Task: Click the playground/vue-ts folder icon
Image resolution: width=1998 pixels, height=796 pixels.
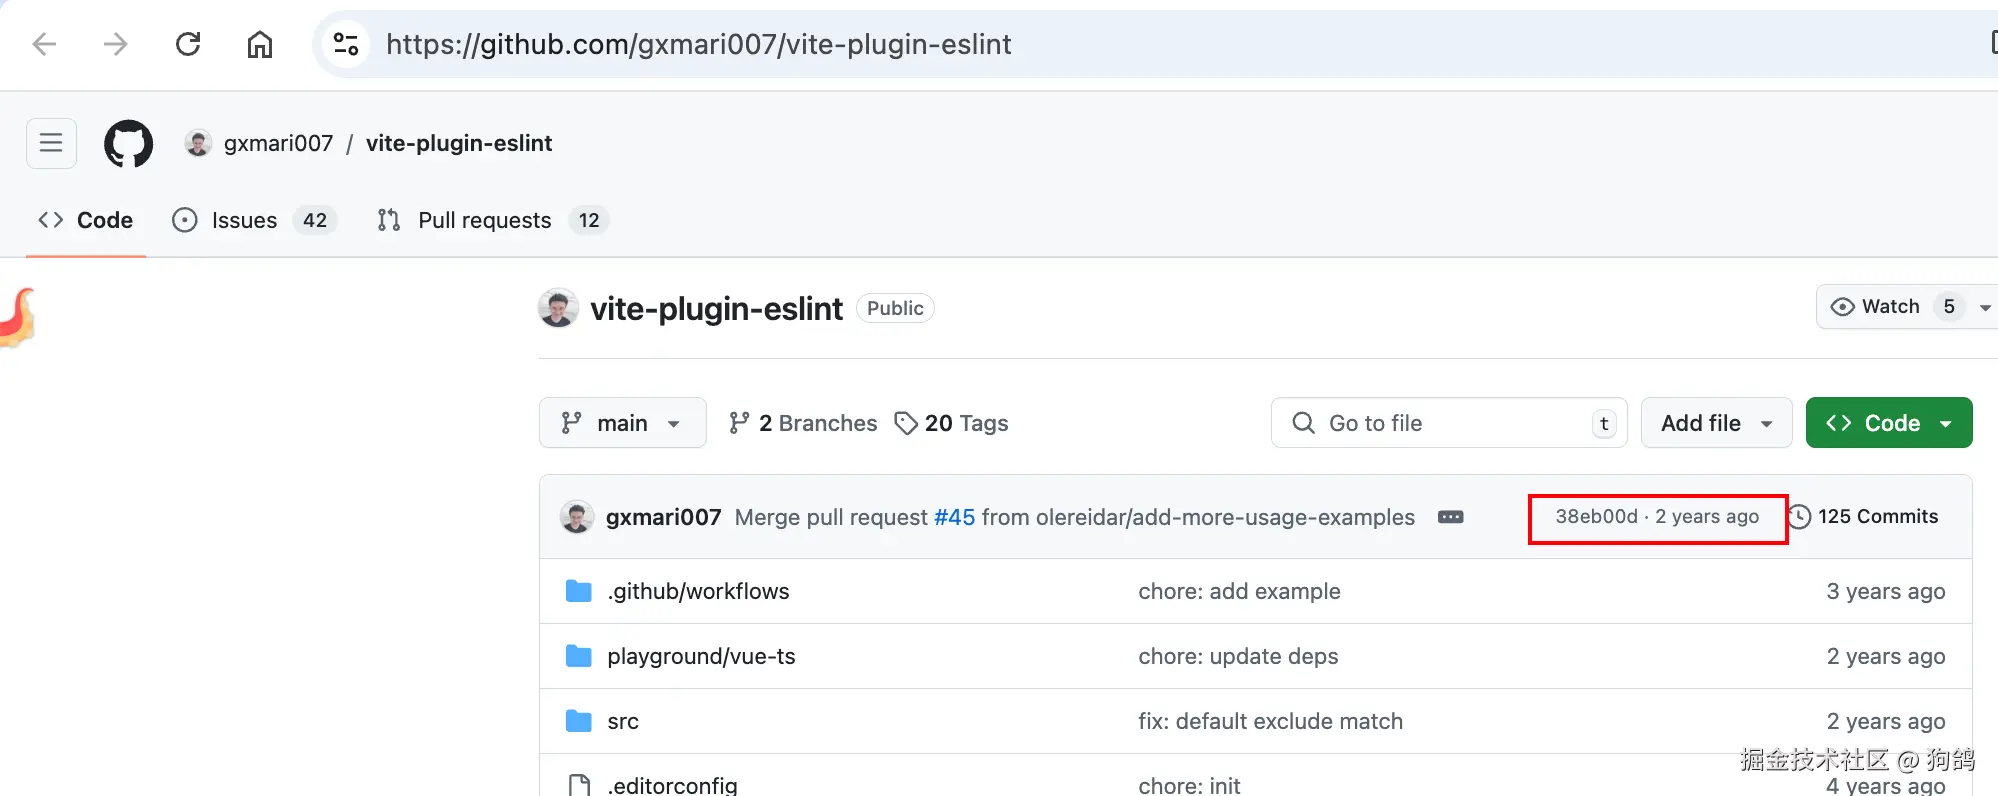Action: 578,656
